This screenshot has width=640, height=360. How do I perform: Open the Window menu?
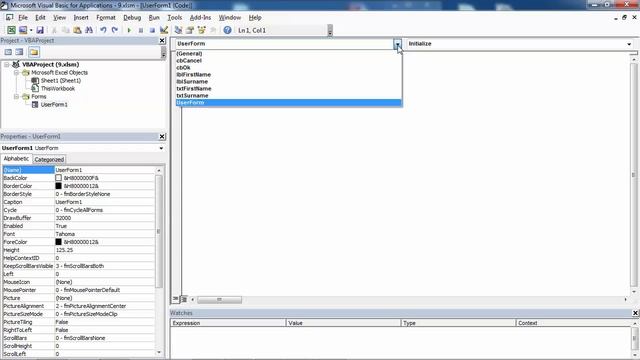230,18
